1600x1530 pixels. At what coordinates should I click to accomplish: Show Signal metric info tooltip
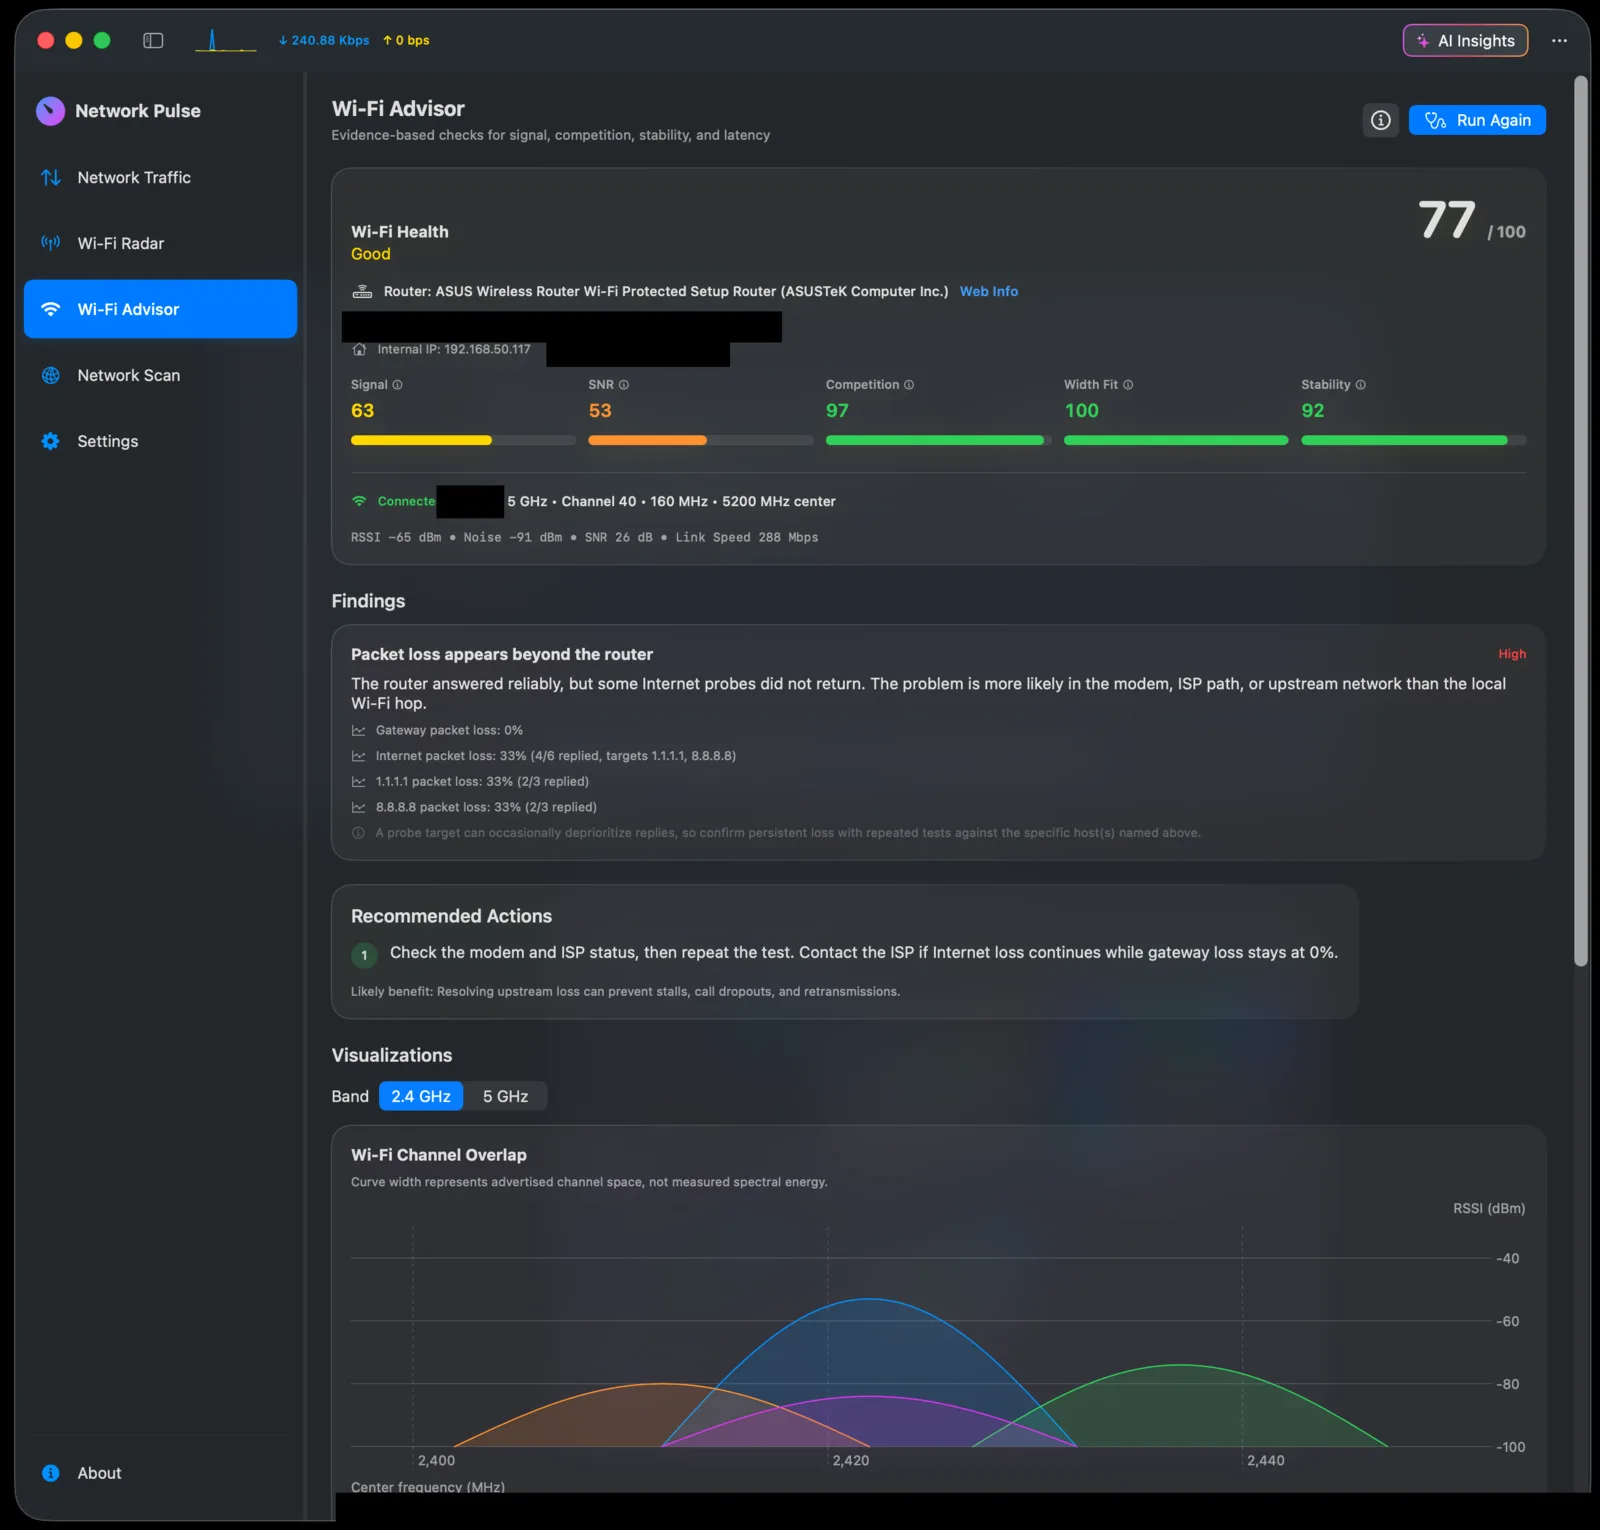397,385
